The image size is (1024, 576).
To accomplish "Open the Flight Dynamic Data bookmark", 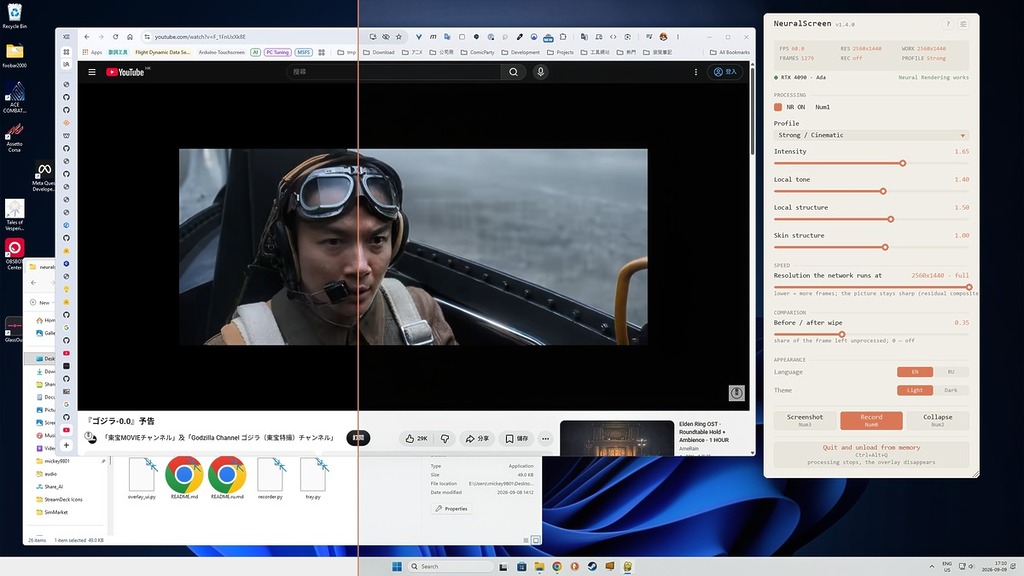I will click(x=163, y=52).
